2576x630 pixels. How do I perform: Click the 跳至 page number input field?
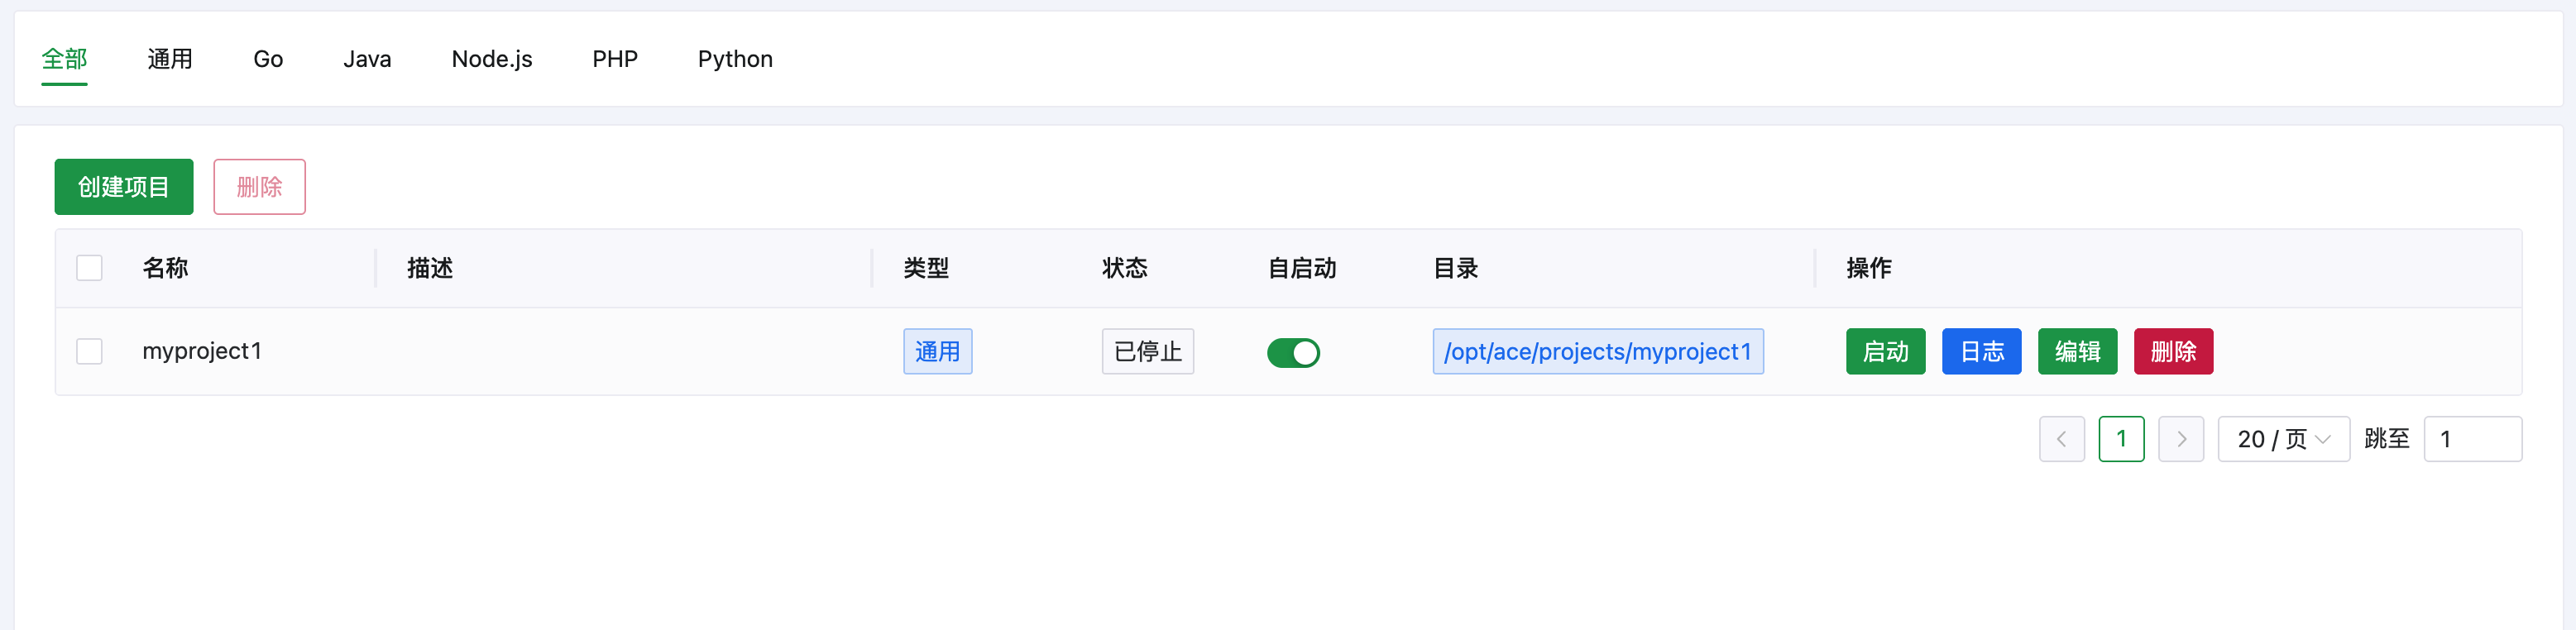pos(2473,438)
